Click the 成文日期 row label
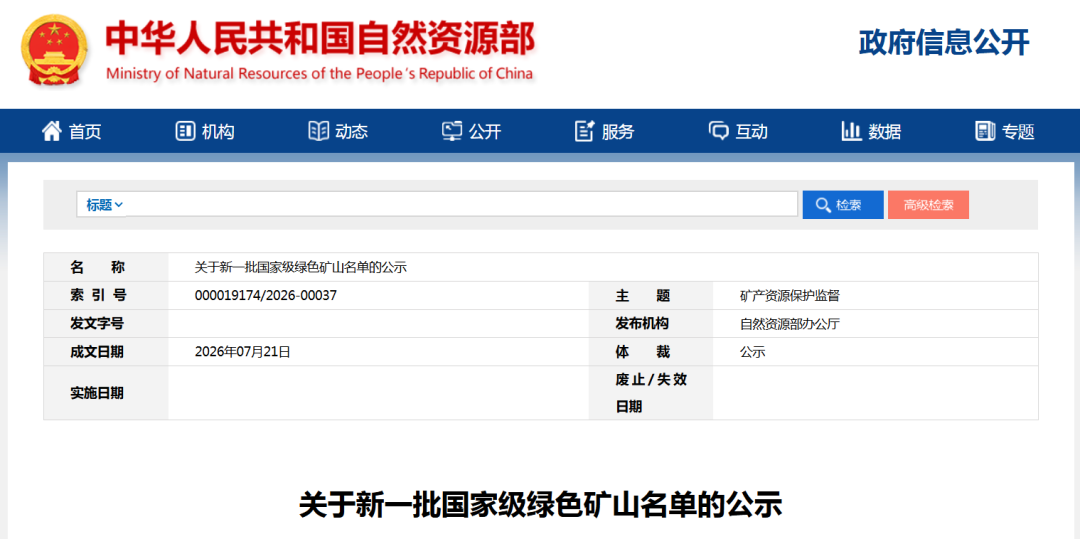1080x539 pixels. click(x=97, y=352)
